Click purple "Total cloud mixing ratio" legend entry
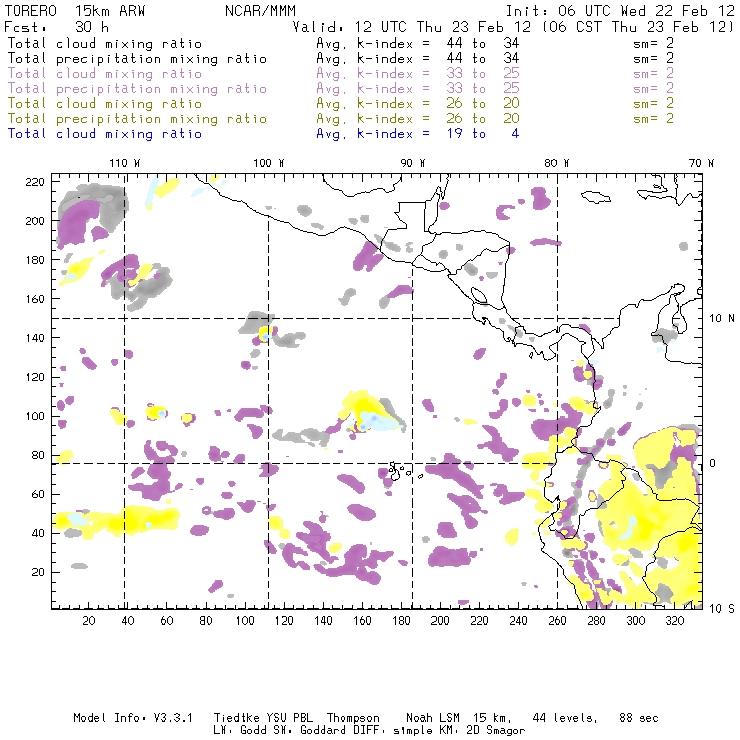The image size is (740, 740). coord(105,74)
